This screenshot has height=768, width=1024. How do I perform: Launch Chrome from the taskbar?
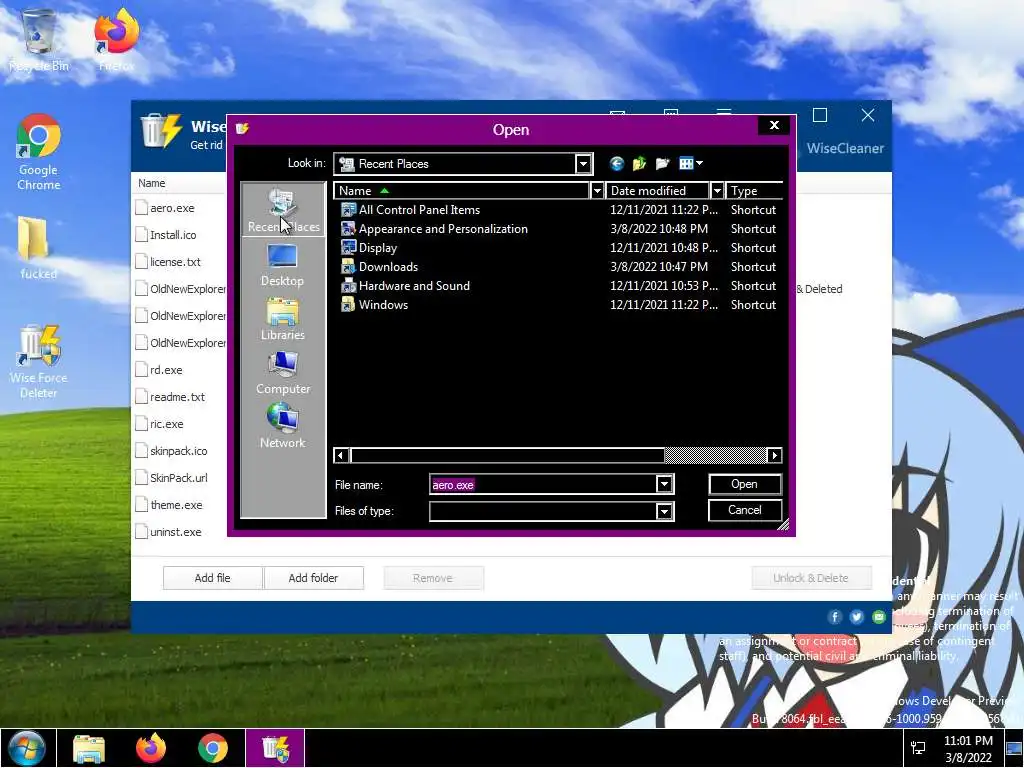tap(213, 748)
